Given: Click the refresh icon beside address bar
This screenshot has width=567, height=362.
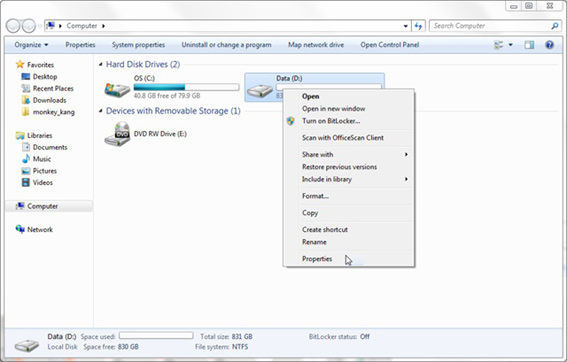Looking at the screenshot, I should 418,26.
